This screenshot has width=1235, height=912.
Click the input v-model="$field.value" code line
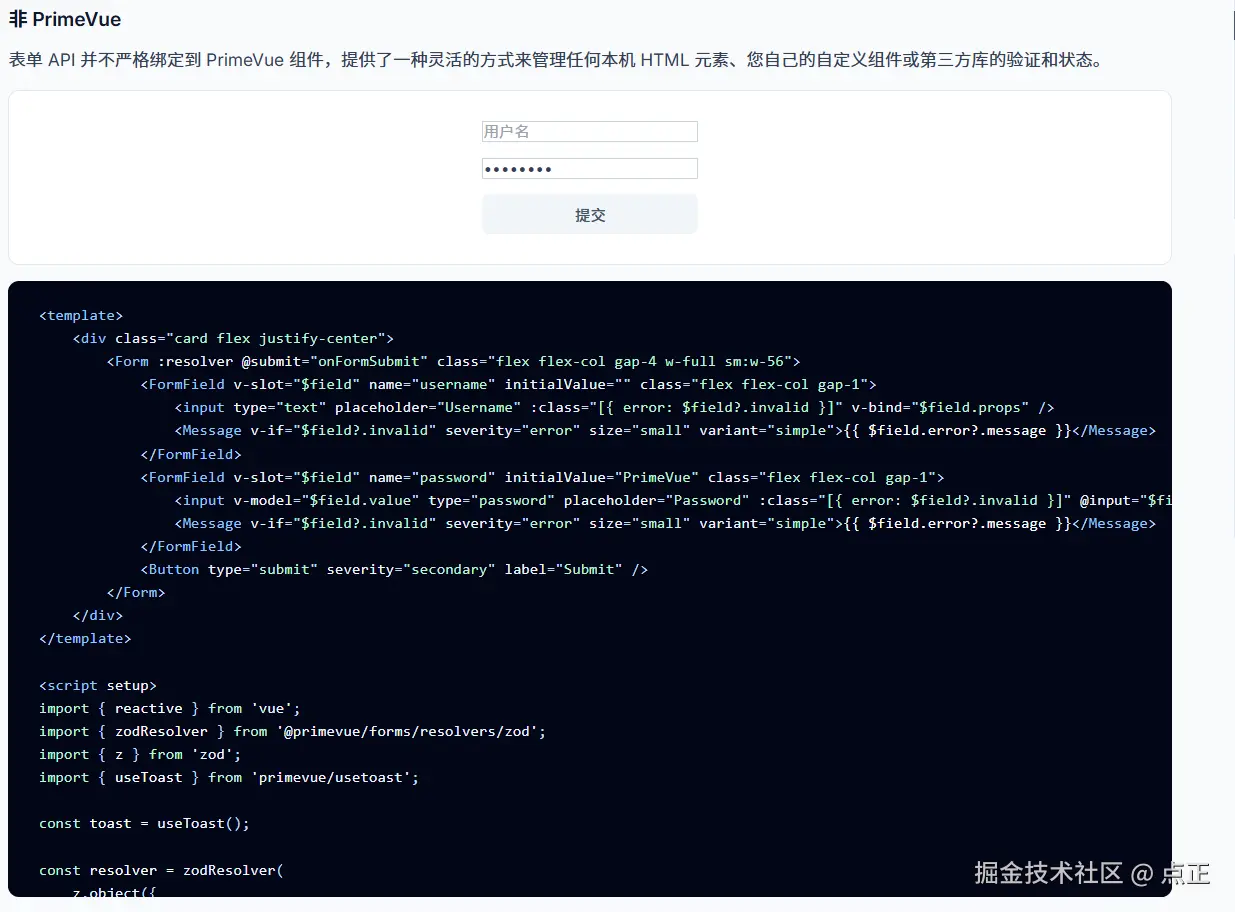coord(673,500)
